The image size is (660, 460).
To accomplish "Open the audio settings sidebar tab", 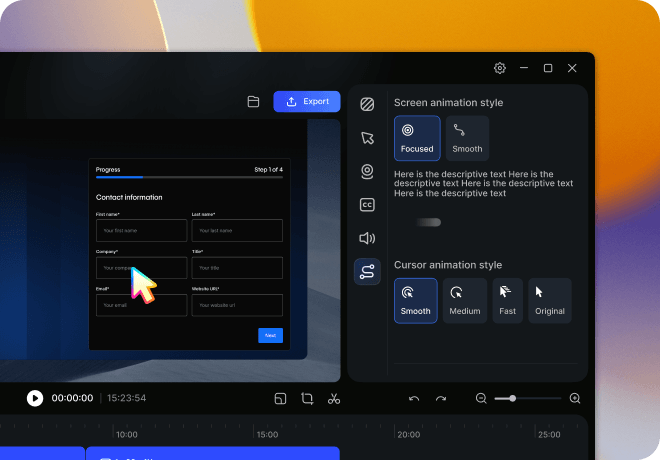I will click(x=367, y=238).
